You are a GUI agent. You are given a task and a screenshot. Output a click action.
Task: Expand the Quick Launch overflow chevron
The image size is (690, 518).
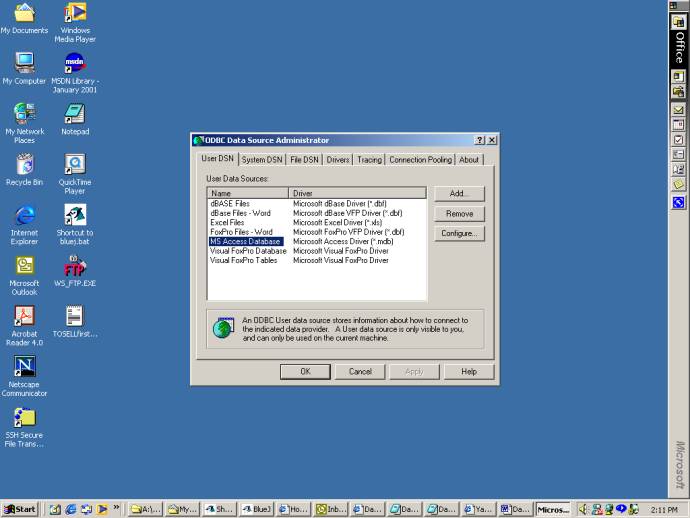[x=116, y=507]
